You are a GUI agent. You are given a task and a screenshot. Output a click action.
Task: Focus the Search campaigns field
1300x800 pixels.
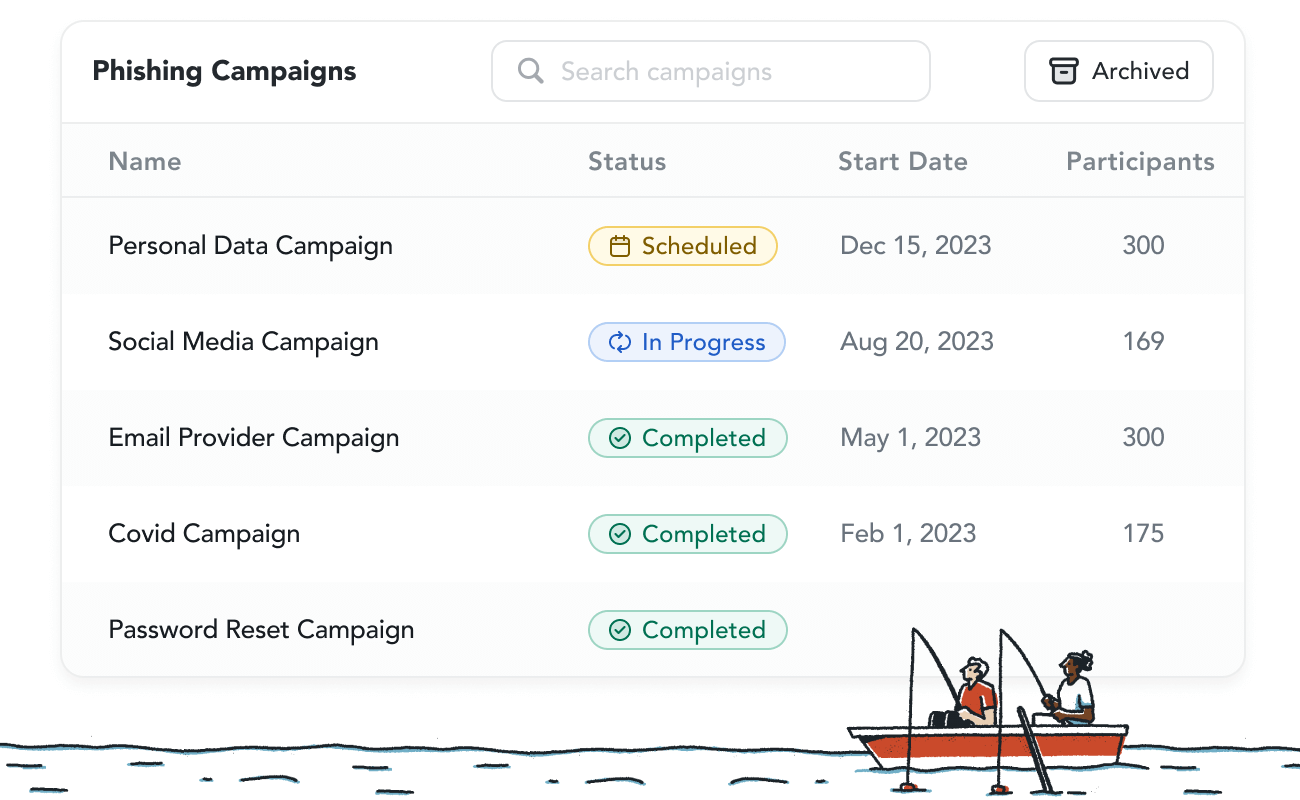click(711, 71)
